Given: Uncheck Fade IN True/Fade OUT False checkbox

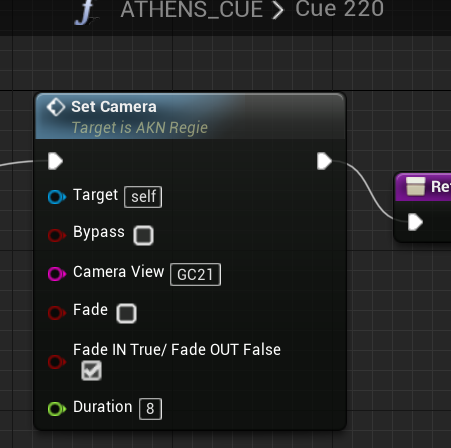Looking at the screenshot, I should (x=91, y=370).
